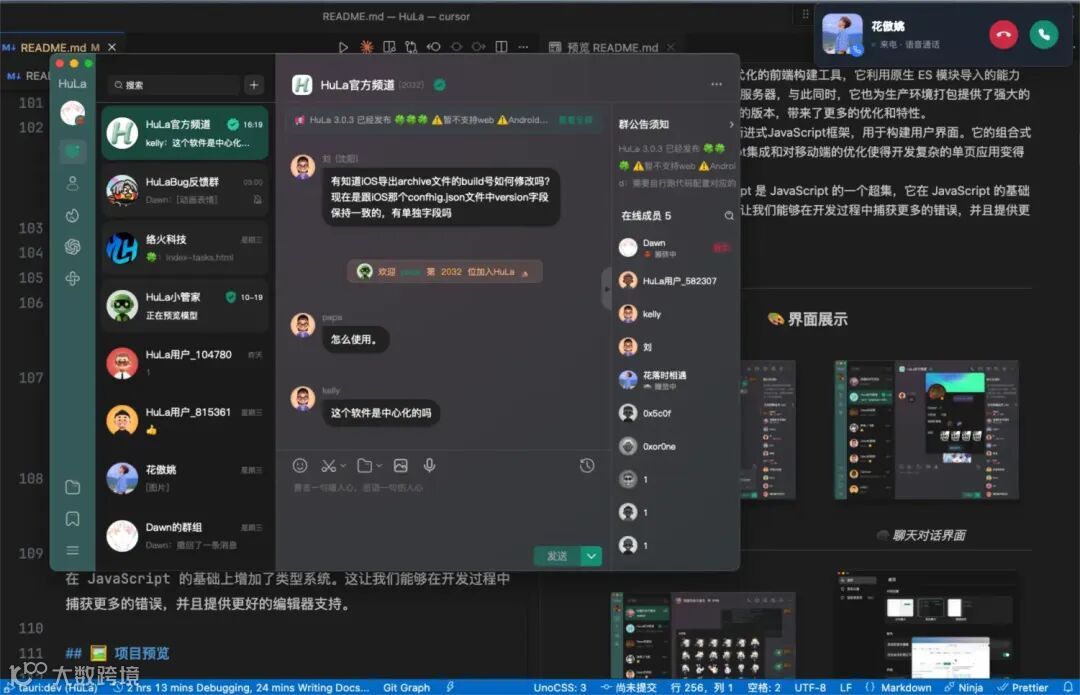Open the HuLa用户_815361 conversation
Viewport: 1080px width, 695px height.
click(185, 420)
